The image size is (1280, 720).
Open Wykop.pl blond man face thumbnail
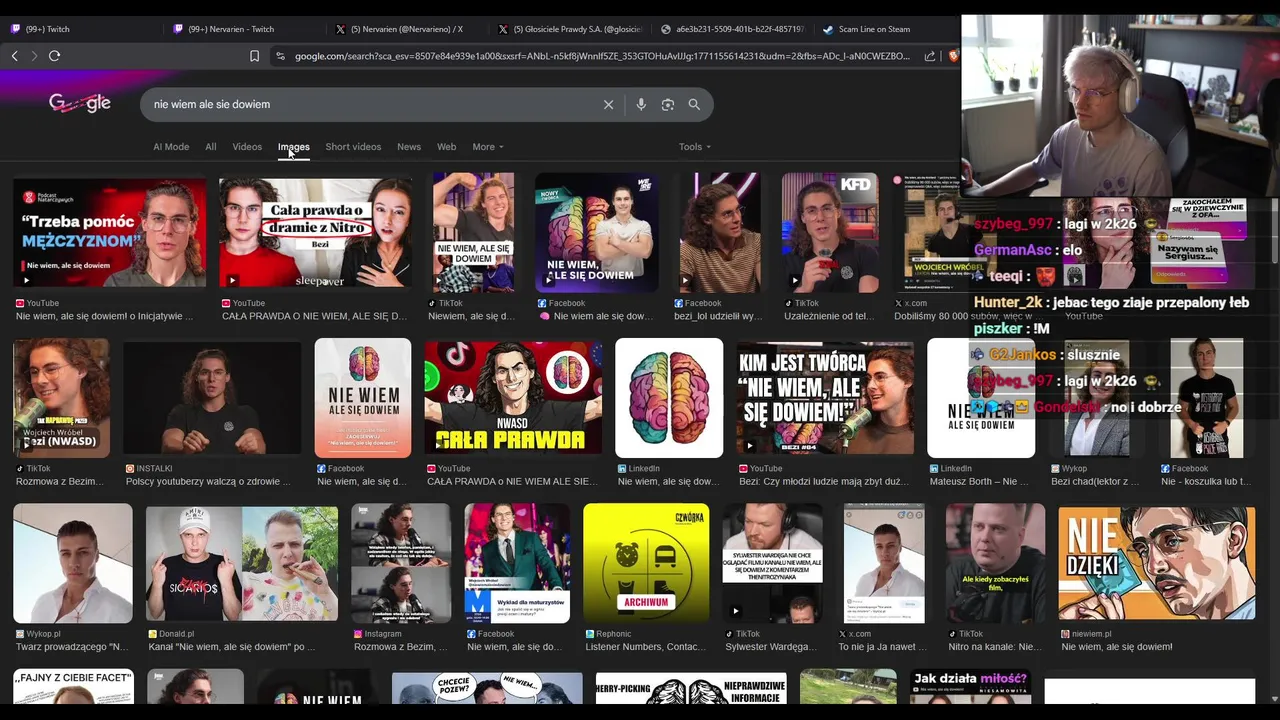(x=73, y=563)
